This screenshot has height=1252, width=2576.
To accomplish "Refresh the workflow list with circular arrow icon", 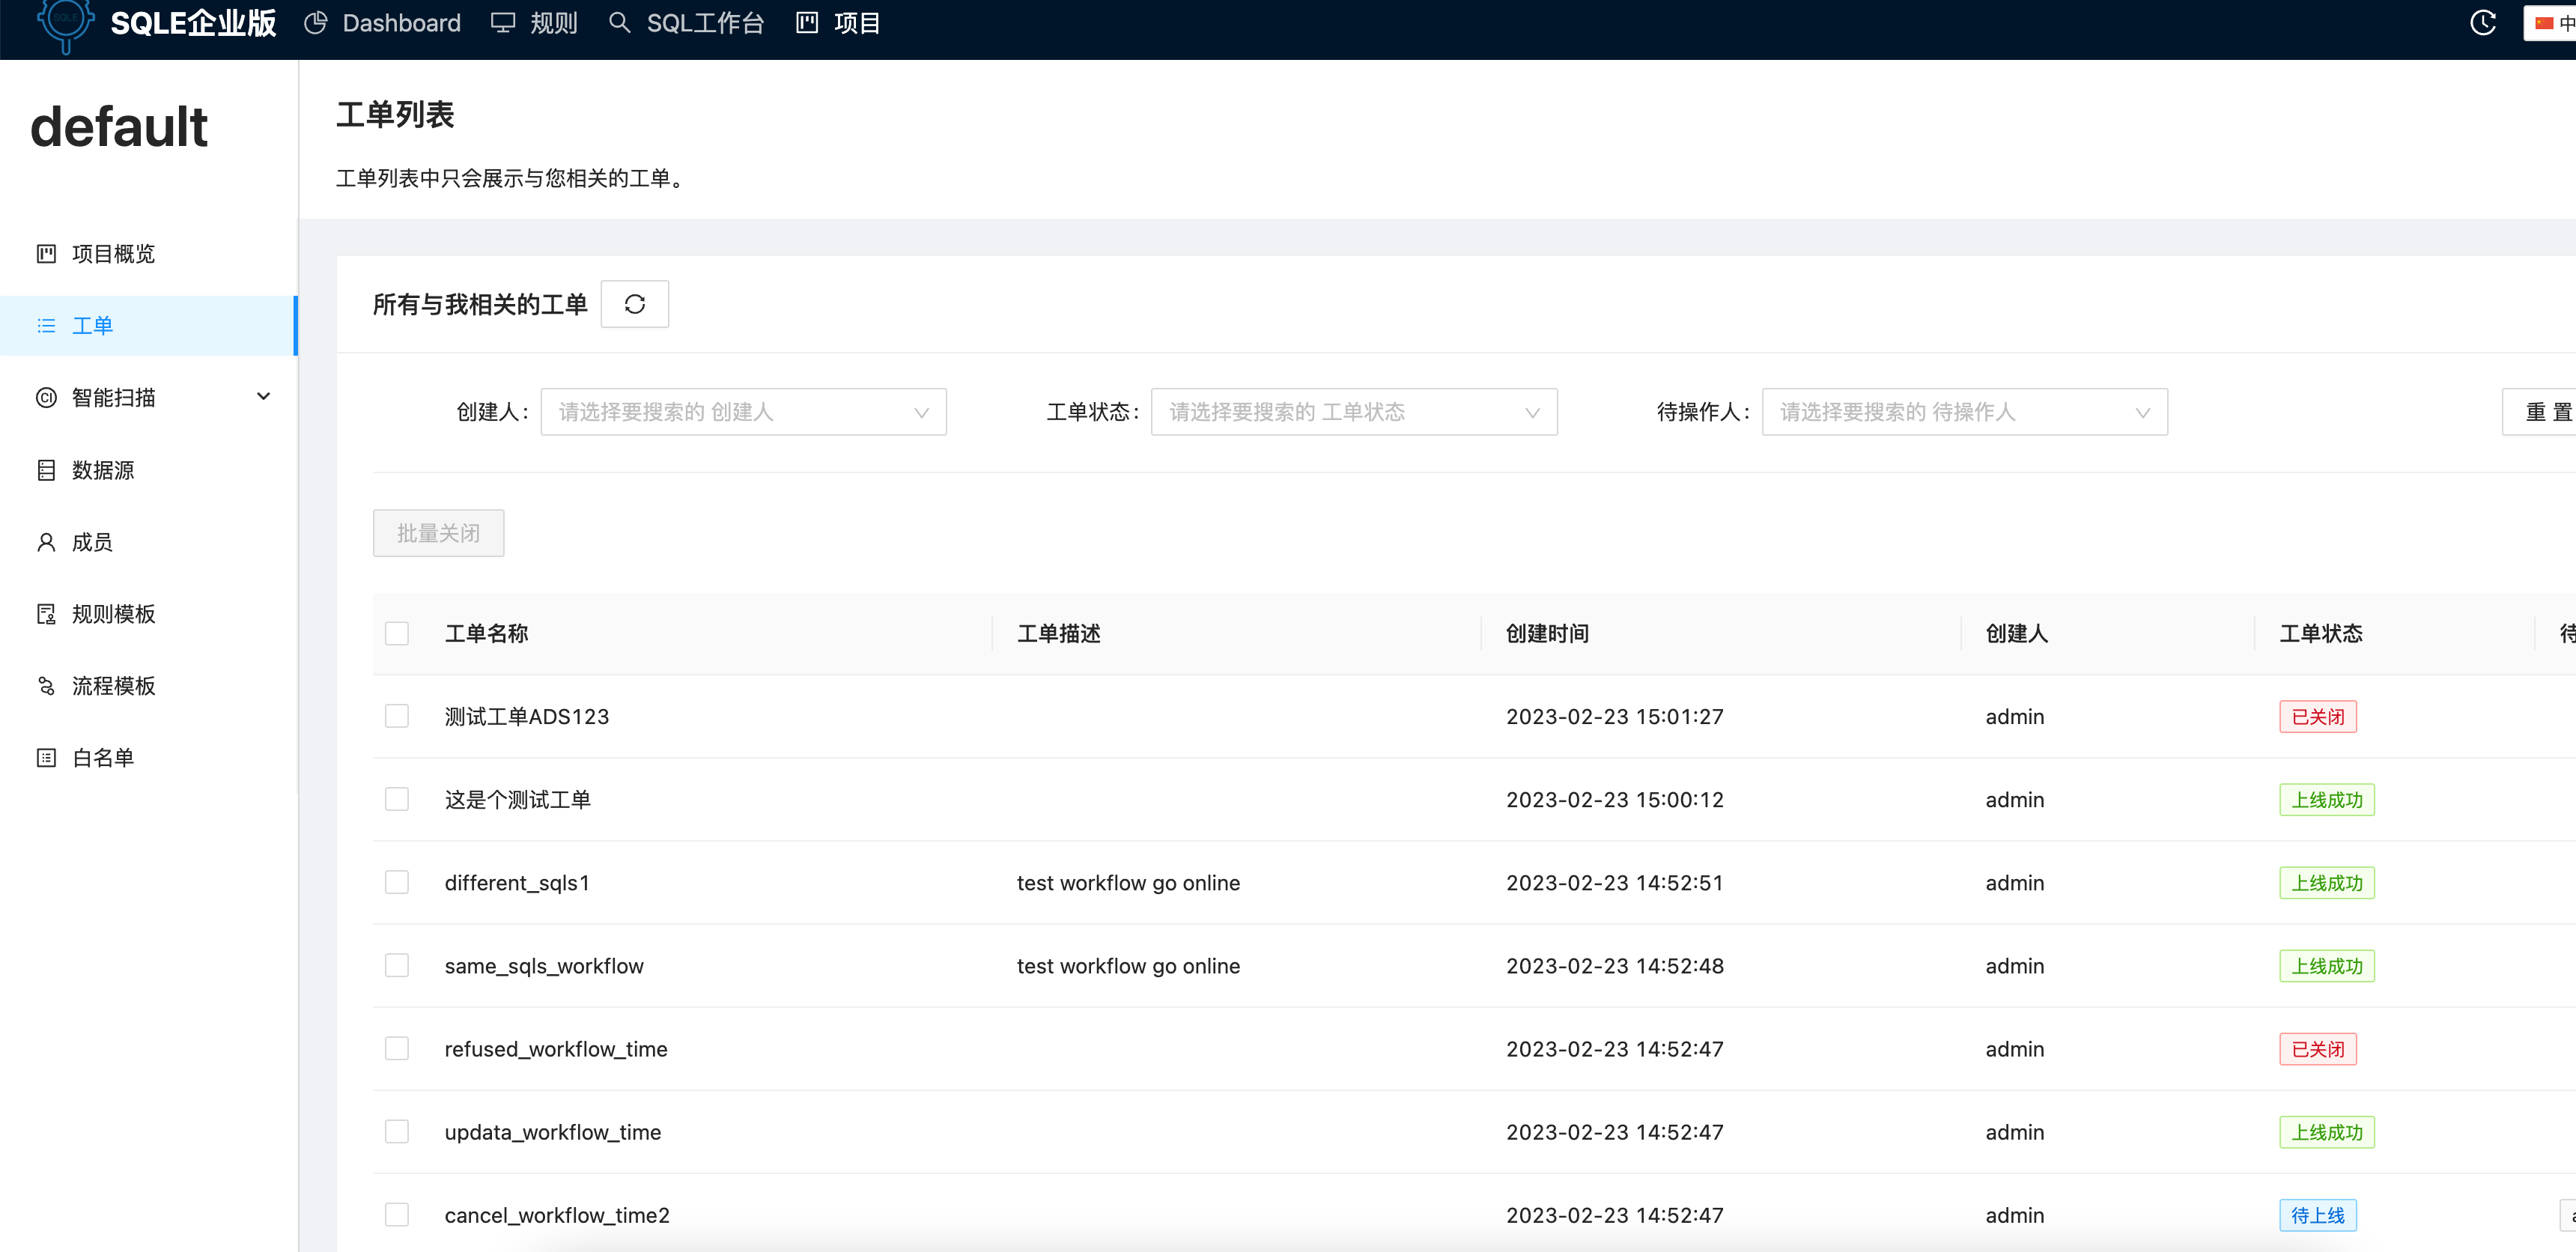I will [x=634, y=303].
